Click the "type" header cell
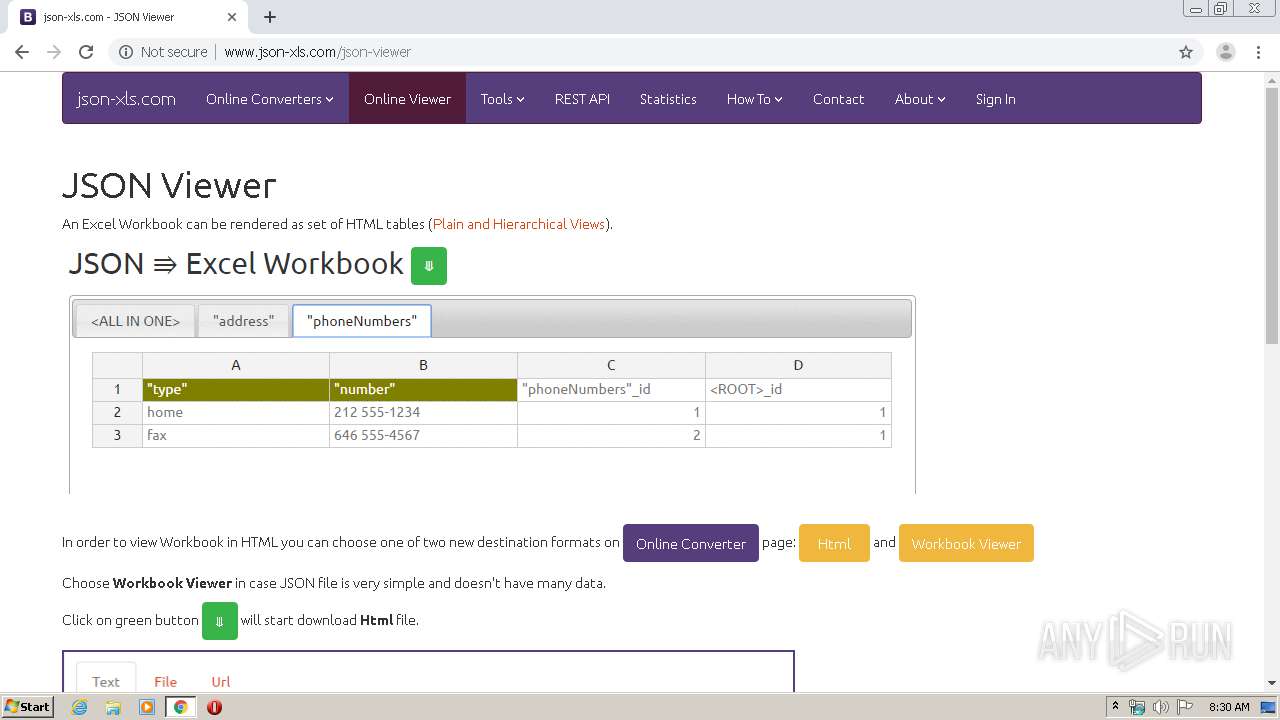 point(236,389)
